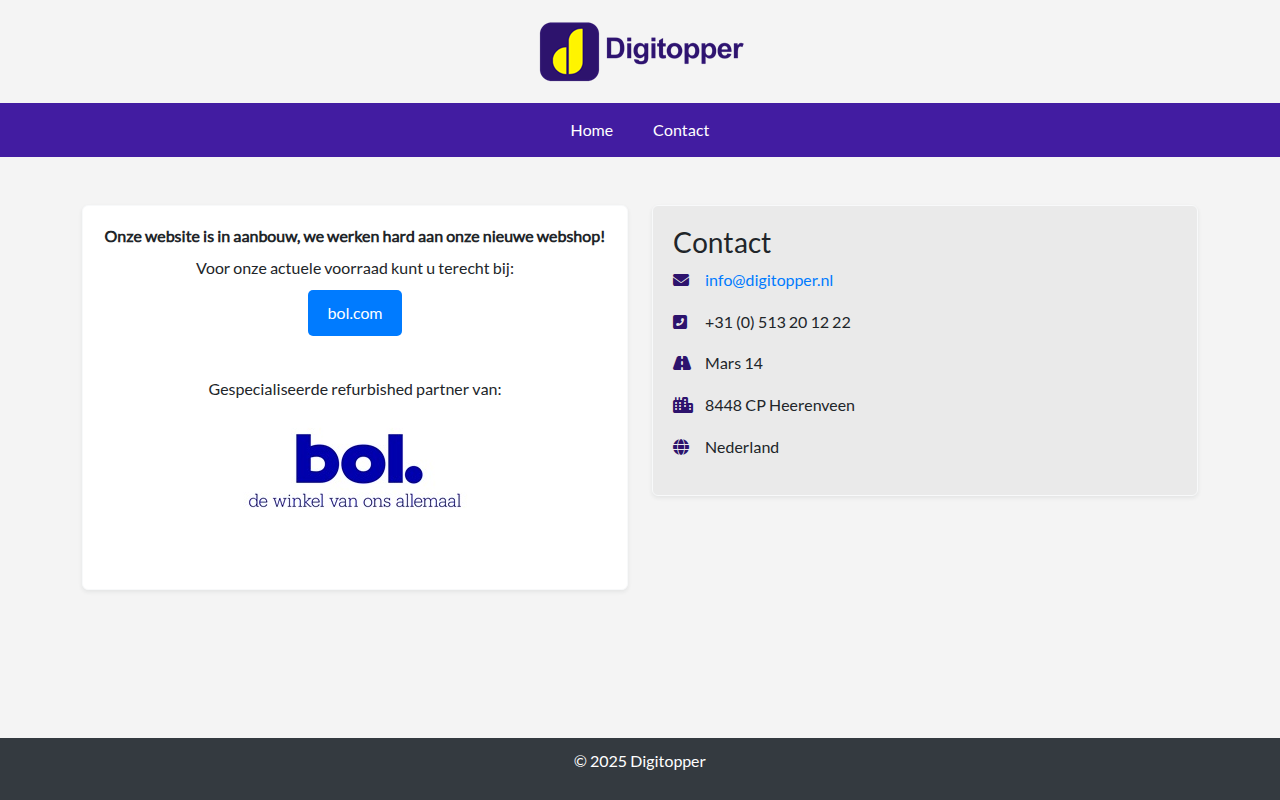The image size is (1280, 800).
Task: Go to the Contact page in navigation
Action: coord(681,130)
